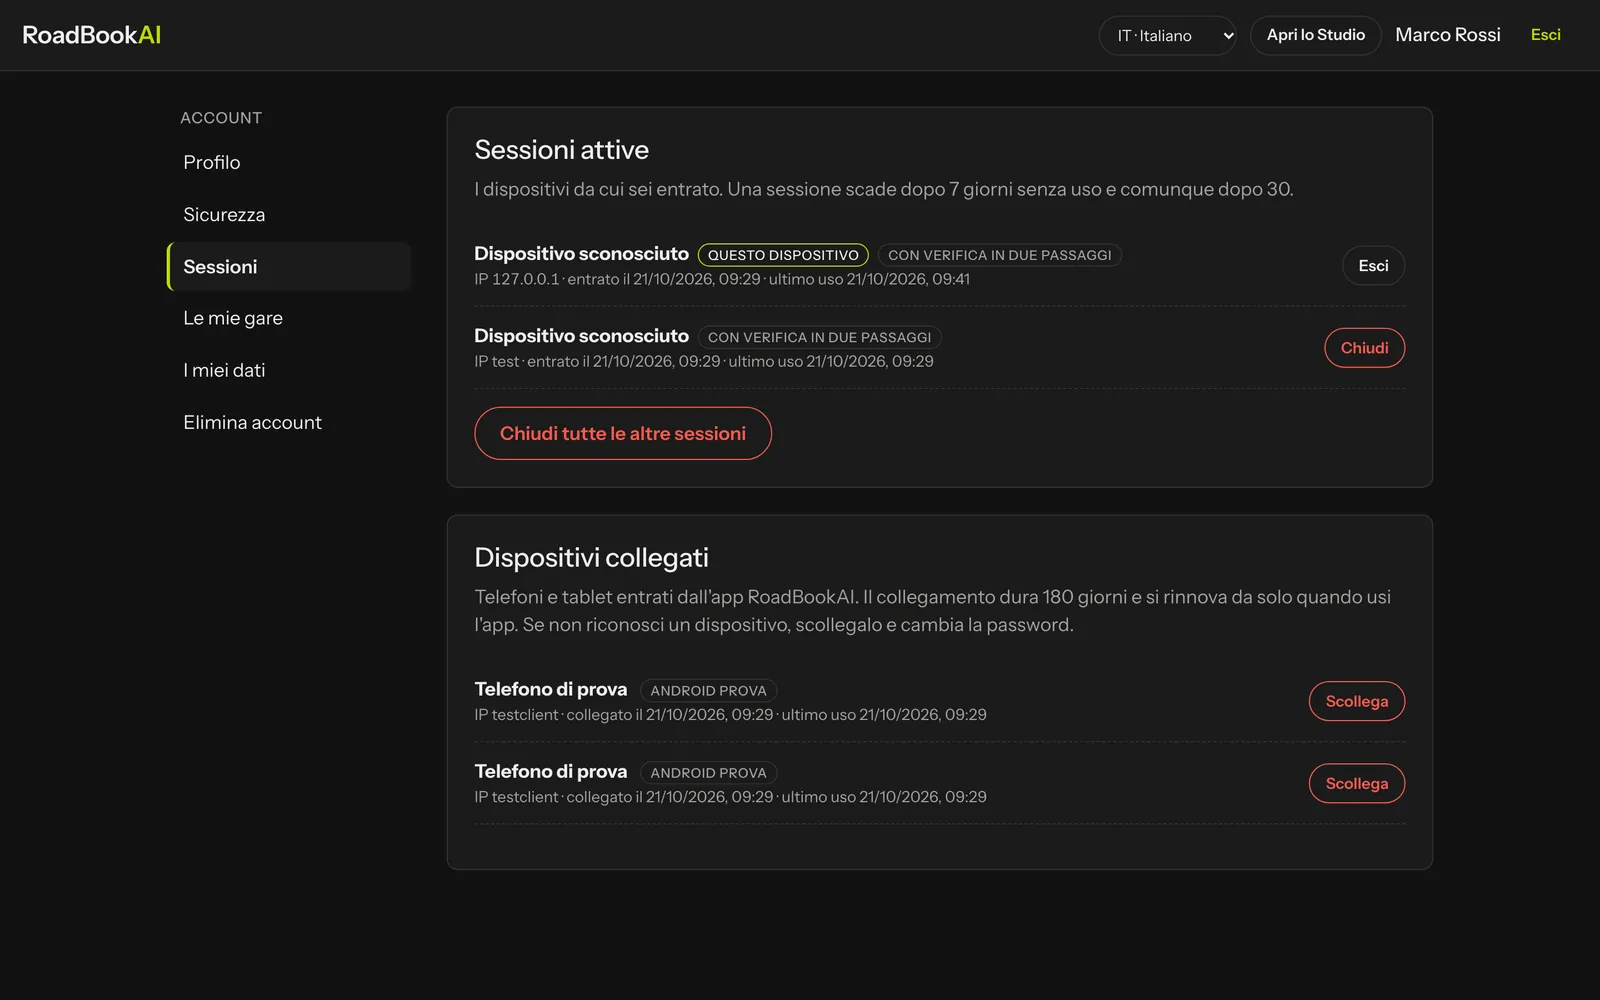The width and height of the screenshot is (1600, 1000).
Task: Click the Sessioni attive heading
Action: click(561, 150)
